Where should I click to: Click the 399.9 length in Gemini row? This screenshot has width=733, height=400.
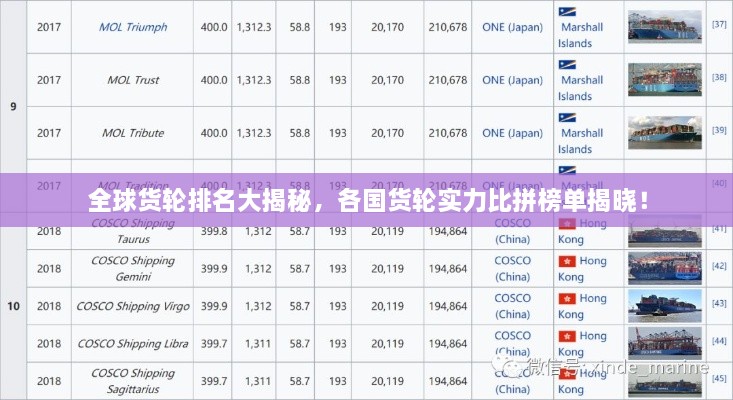(x=214, y=269)
